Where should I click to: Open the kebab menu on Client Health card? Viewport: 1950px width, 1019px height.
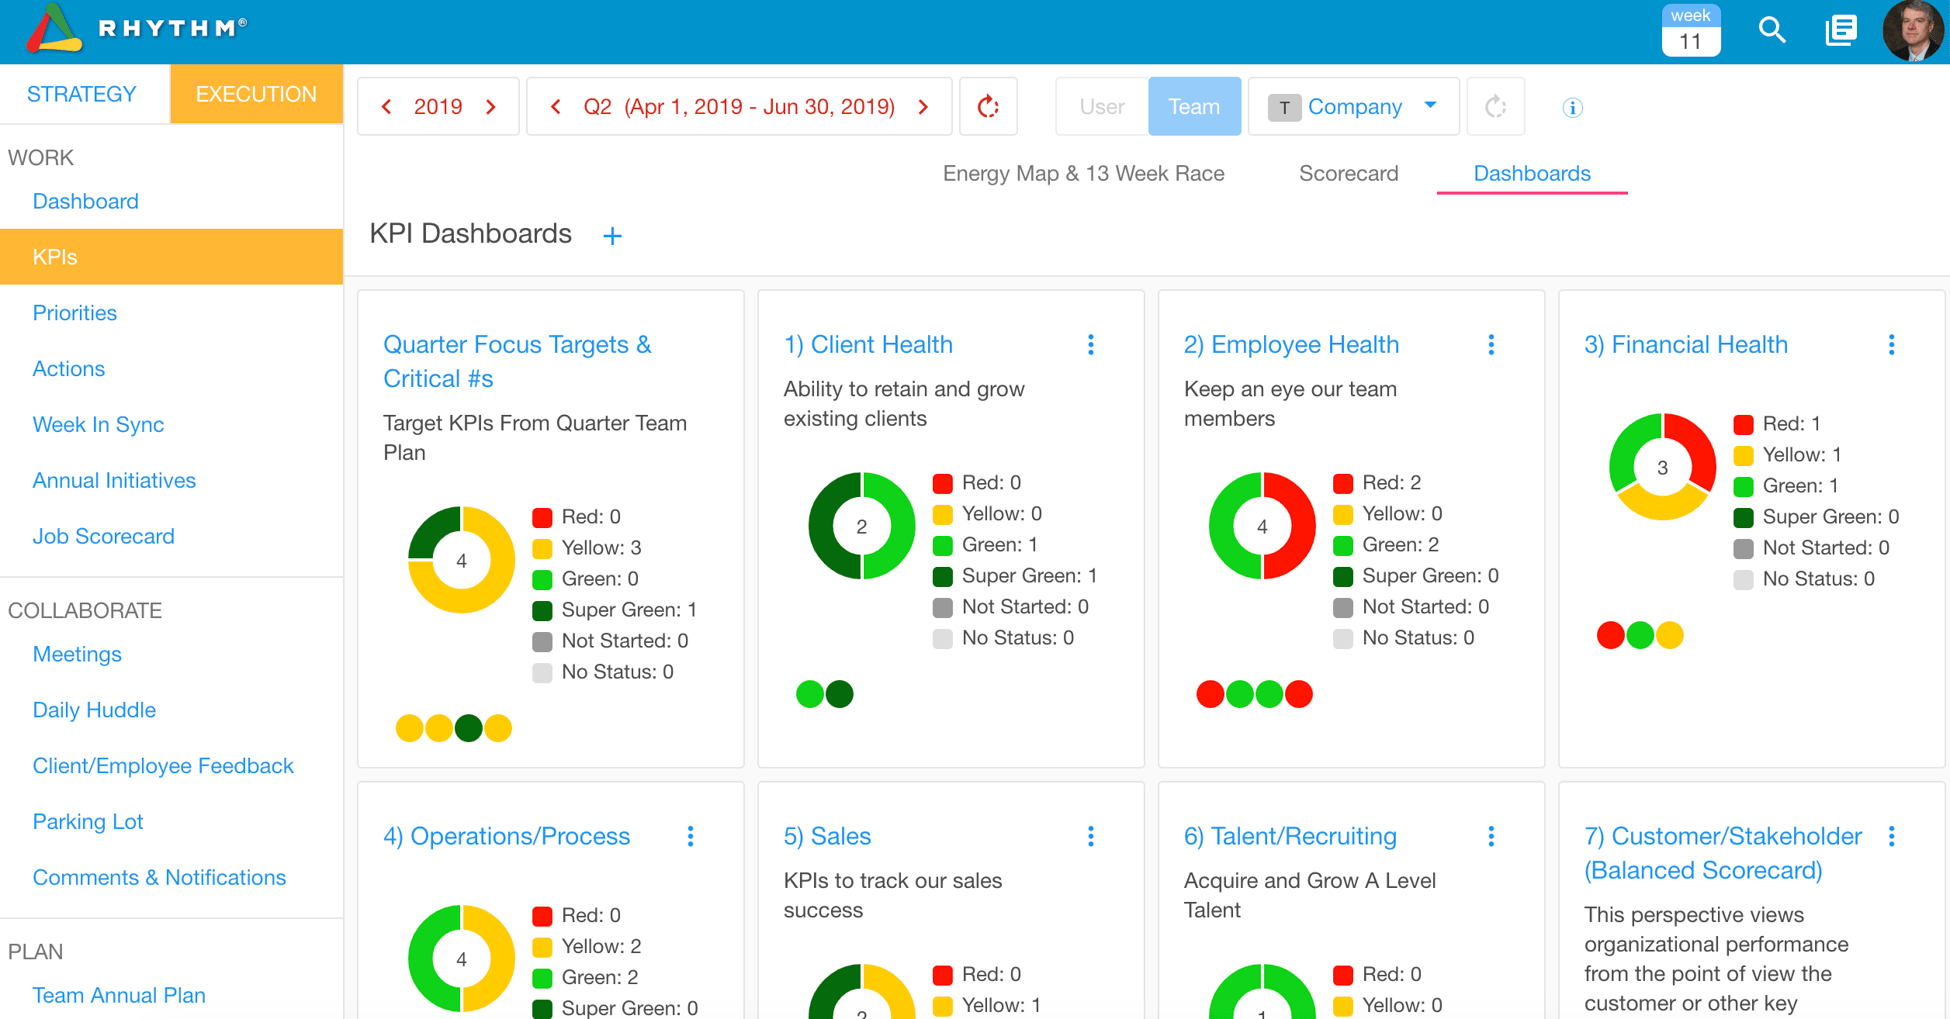pyautogui.click(x=1090, y=344)
